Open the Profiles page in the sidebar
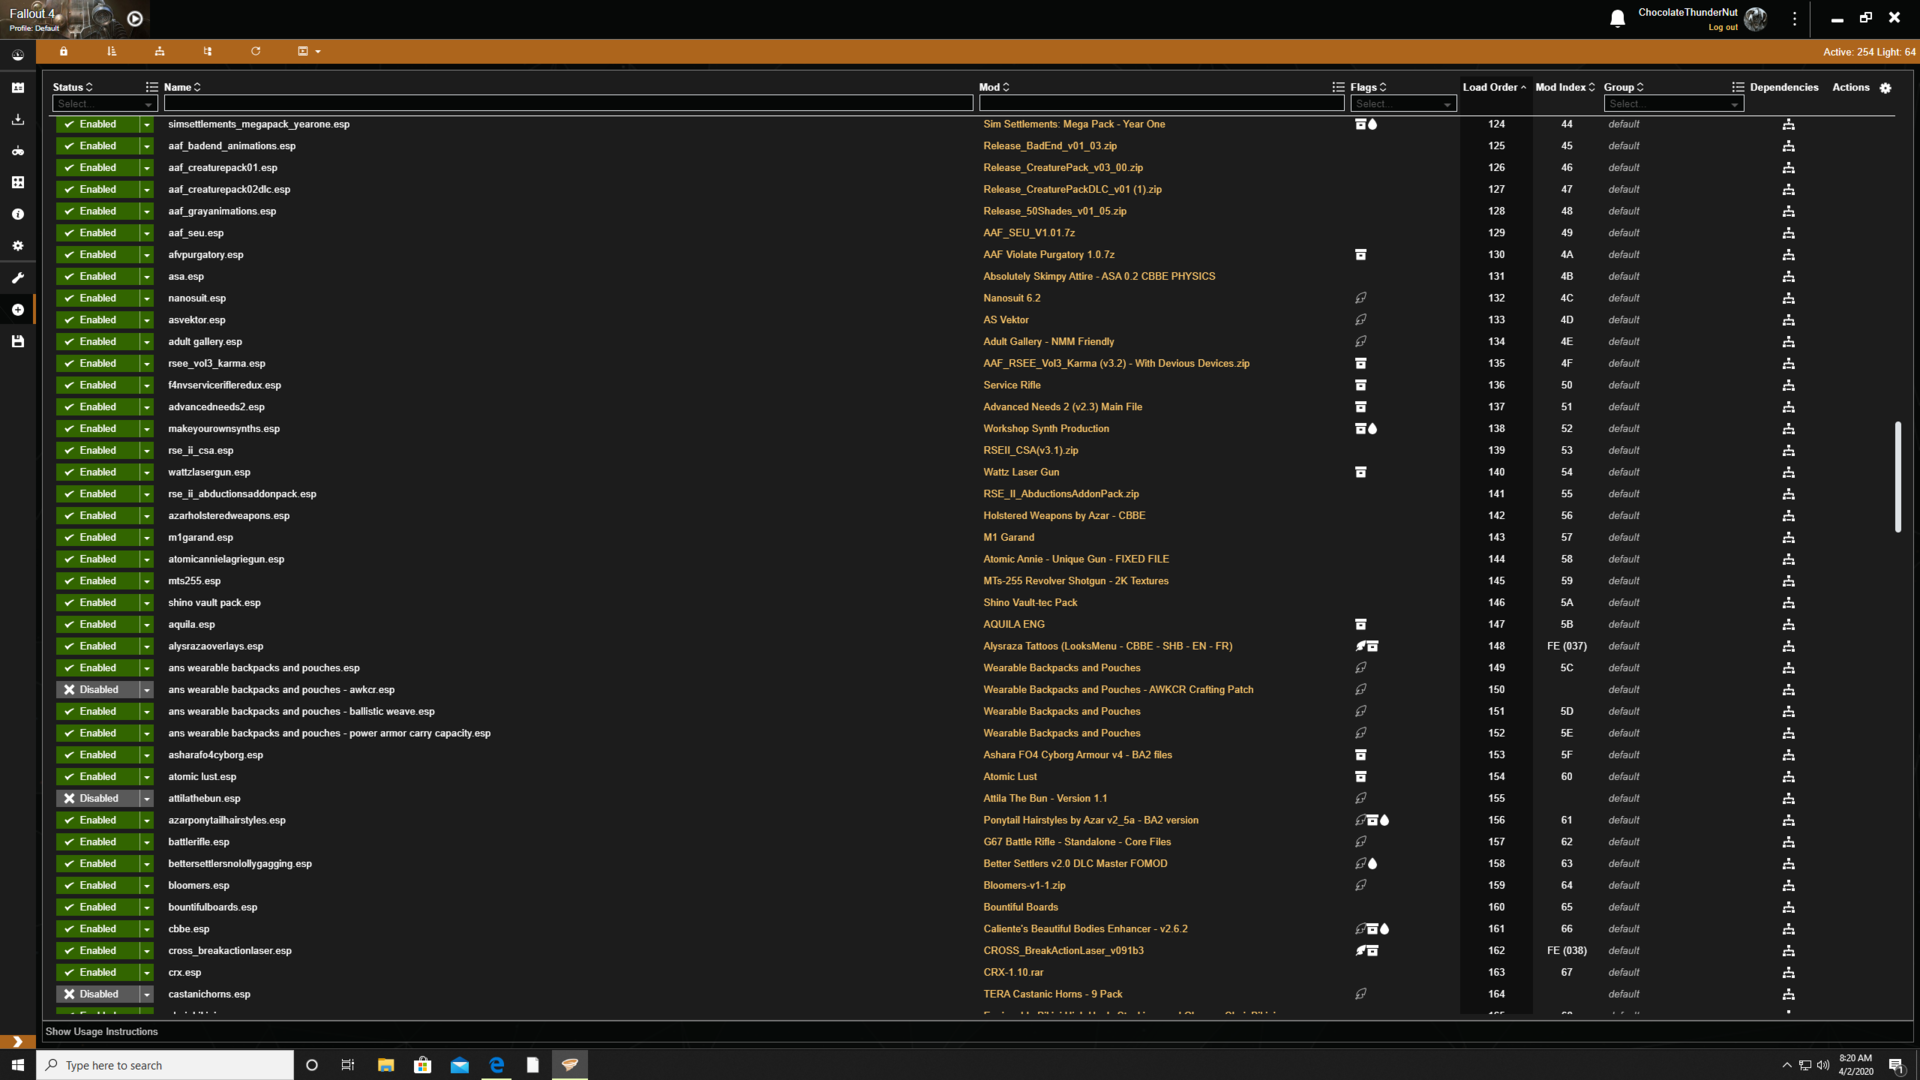1920x1080 pixels. [17, 87]
